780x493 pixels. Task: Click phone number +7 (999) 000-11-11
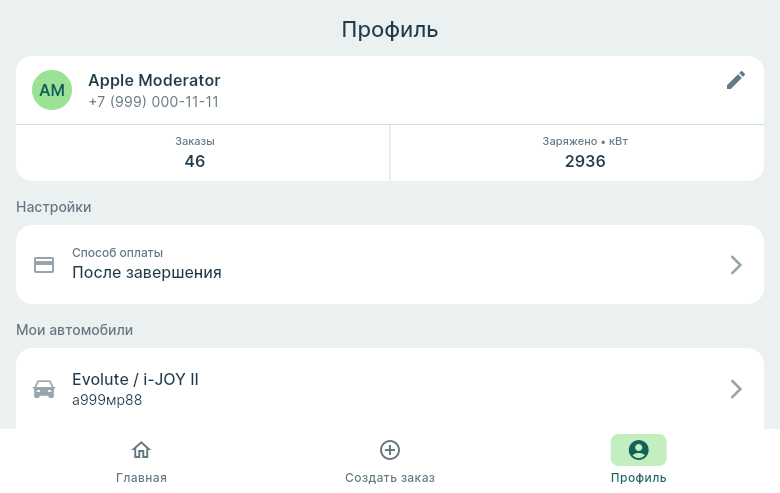pyautogui.click(x=153, y=102)
